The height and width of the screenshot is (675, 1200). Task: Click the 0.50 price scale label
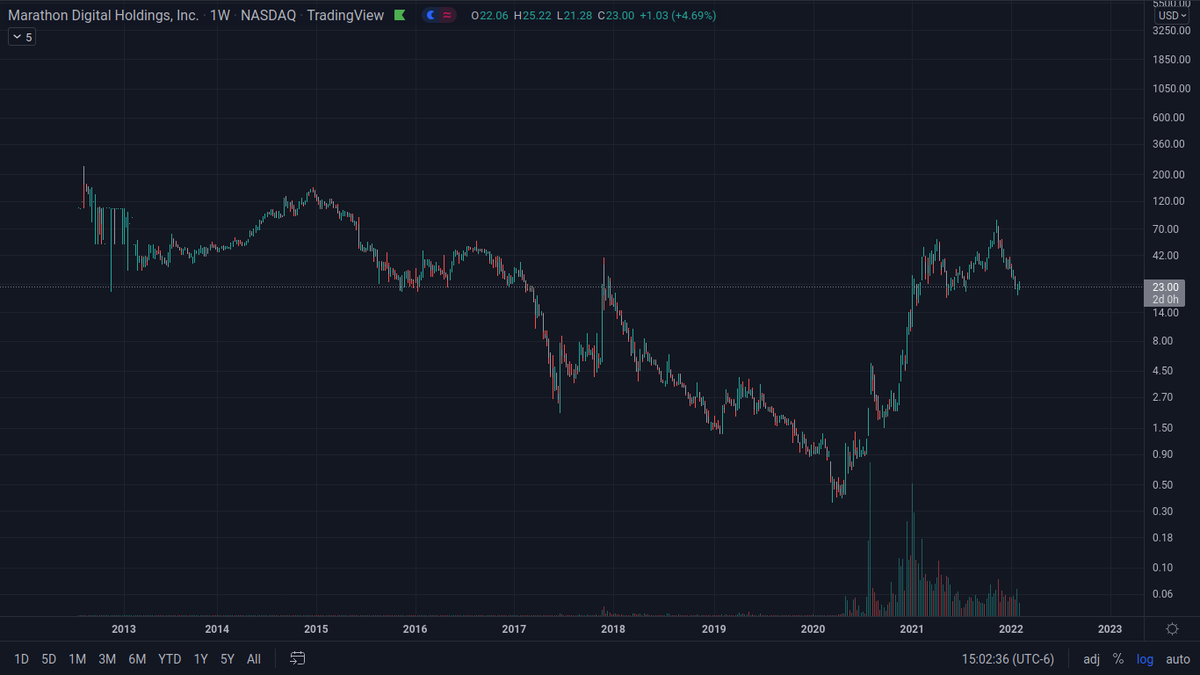[x=1163, y=485]
